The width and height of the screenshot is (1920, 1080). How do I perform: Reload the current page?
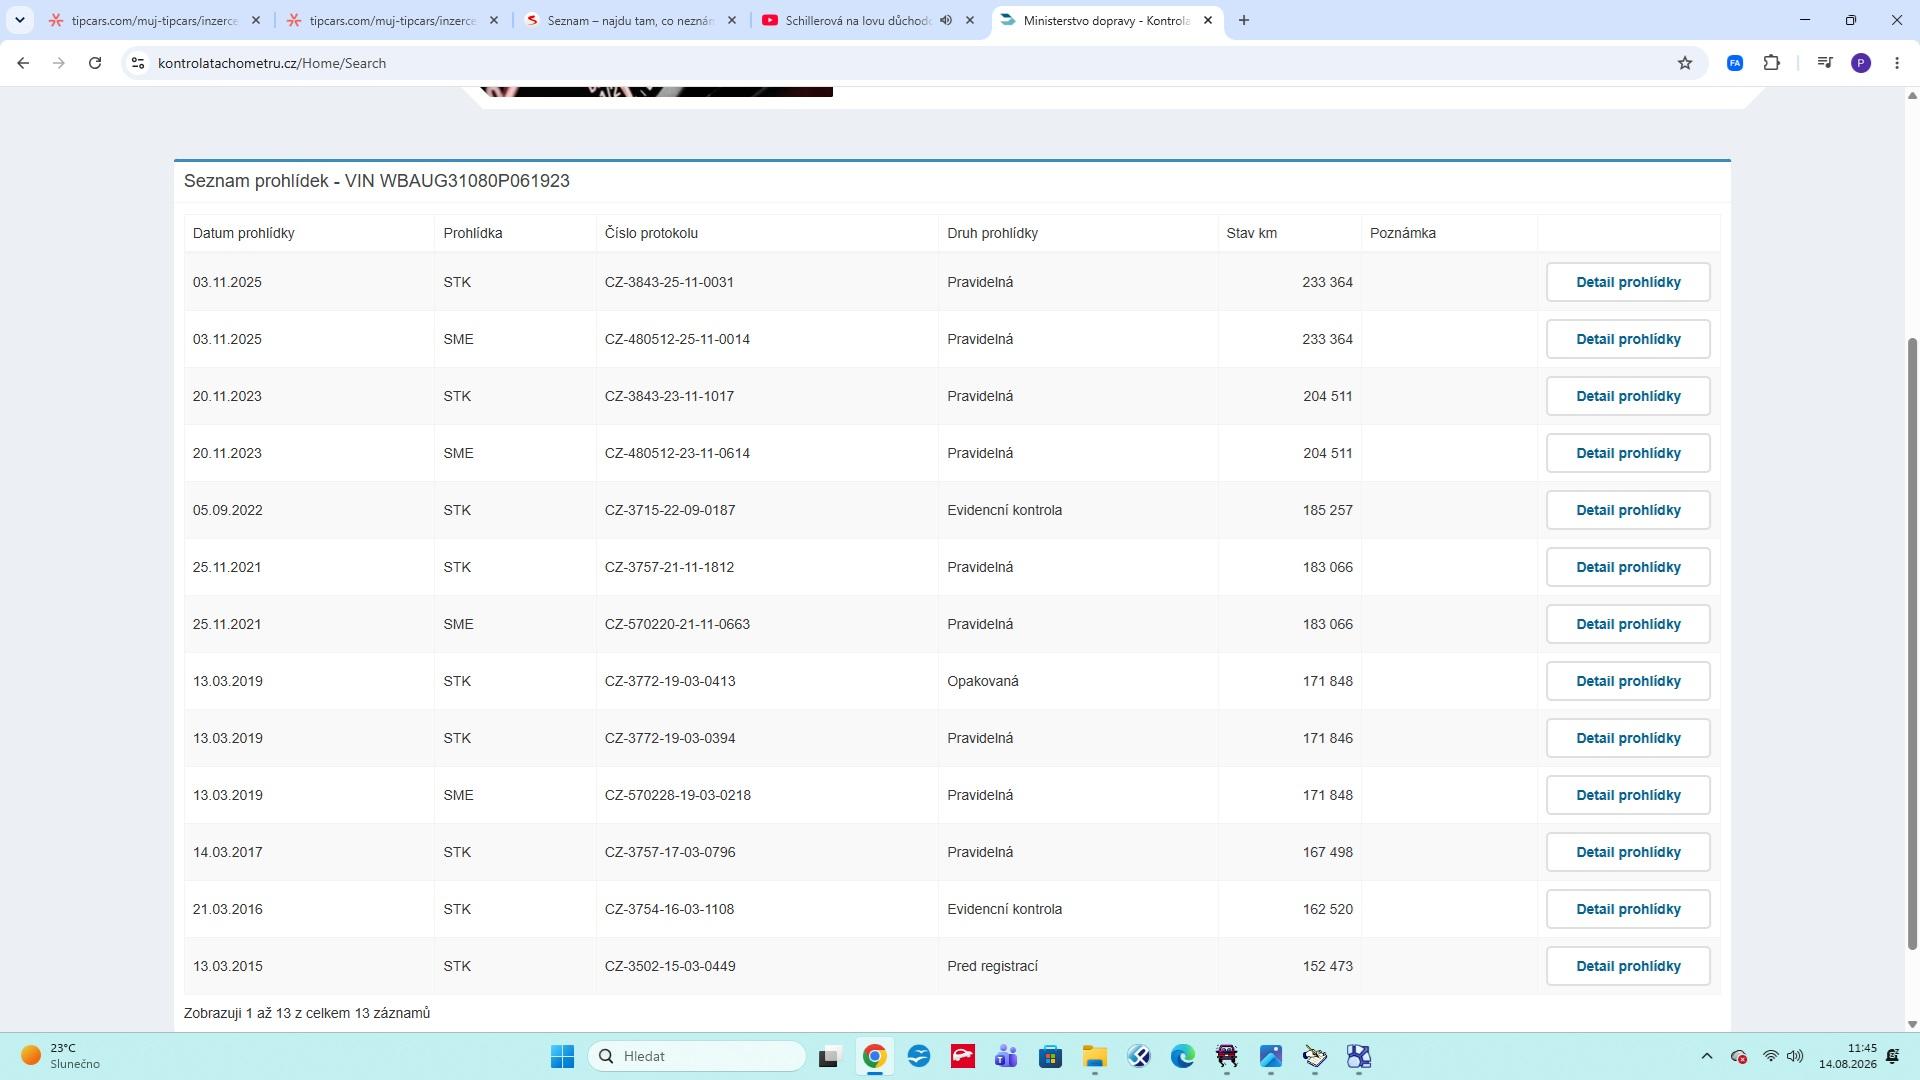pyautogui.click(x=95, y=63)
